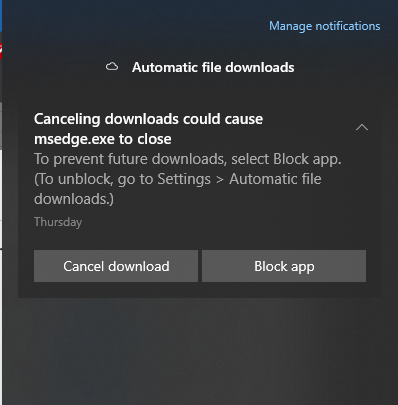Click the Cancel download button
This screenshot has height=405, width=398.
[116, 266]
